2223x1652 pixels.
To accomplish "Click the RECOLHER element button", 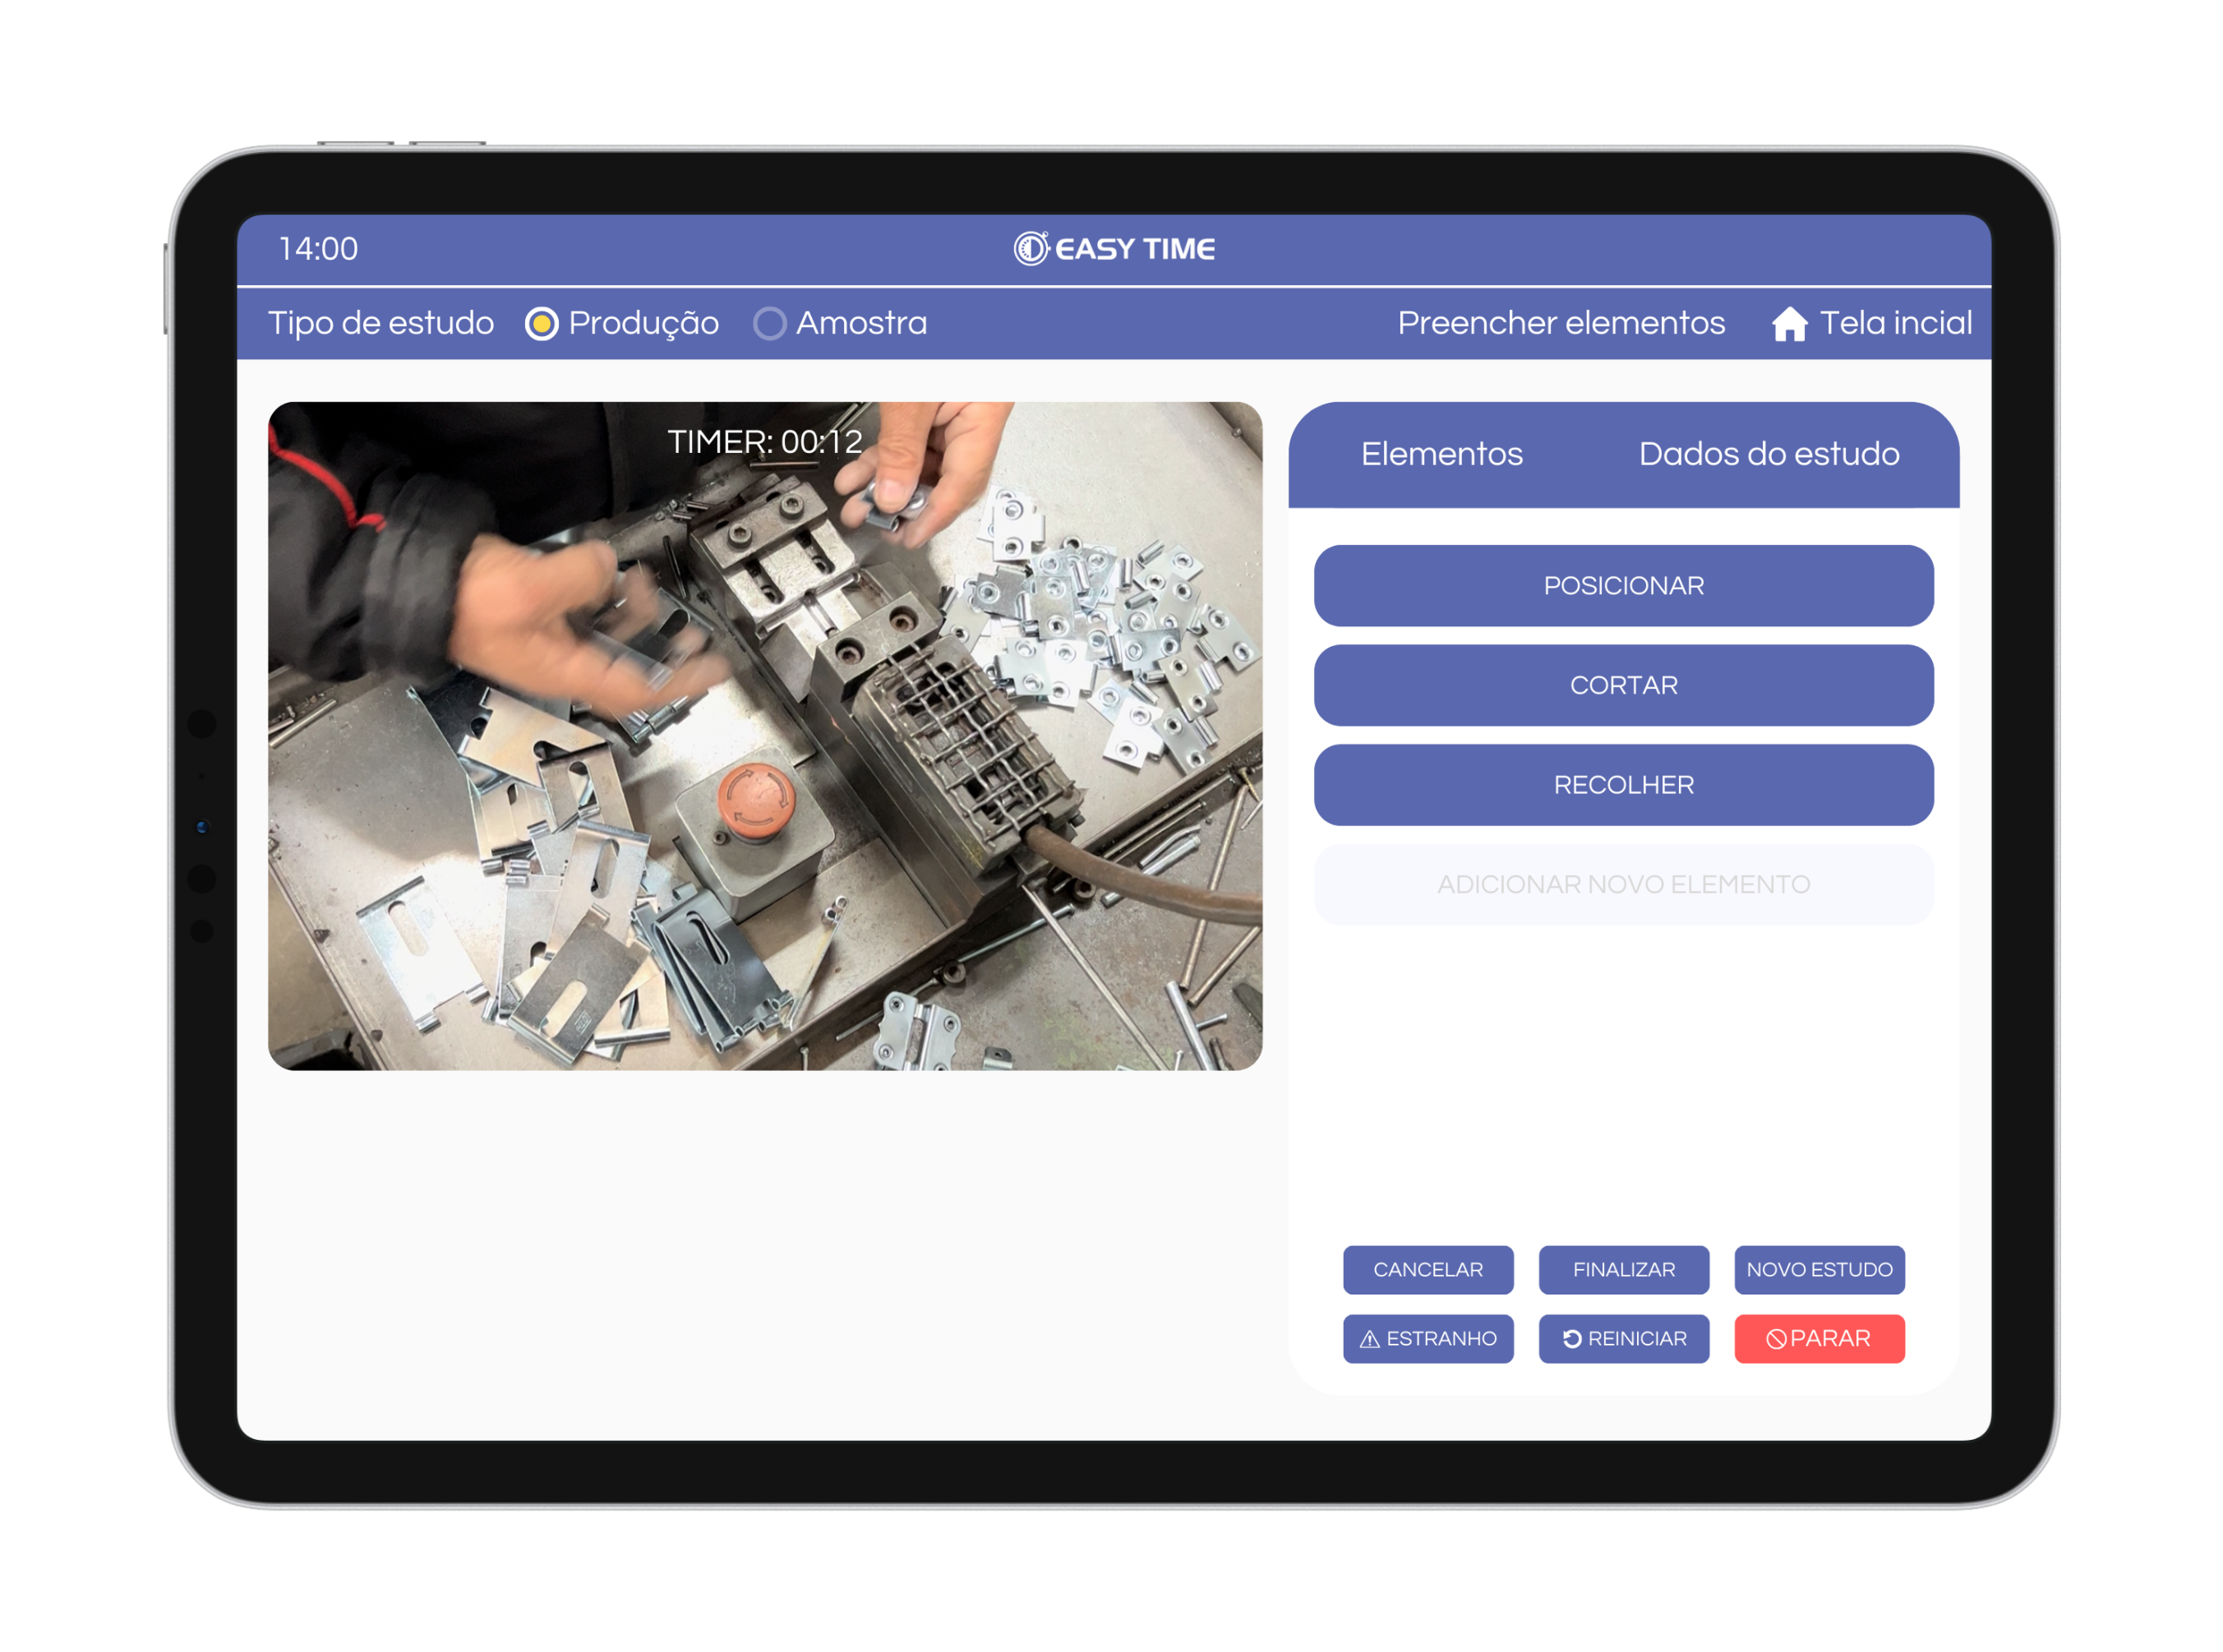I will pos(1623,785).
